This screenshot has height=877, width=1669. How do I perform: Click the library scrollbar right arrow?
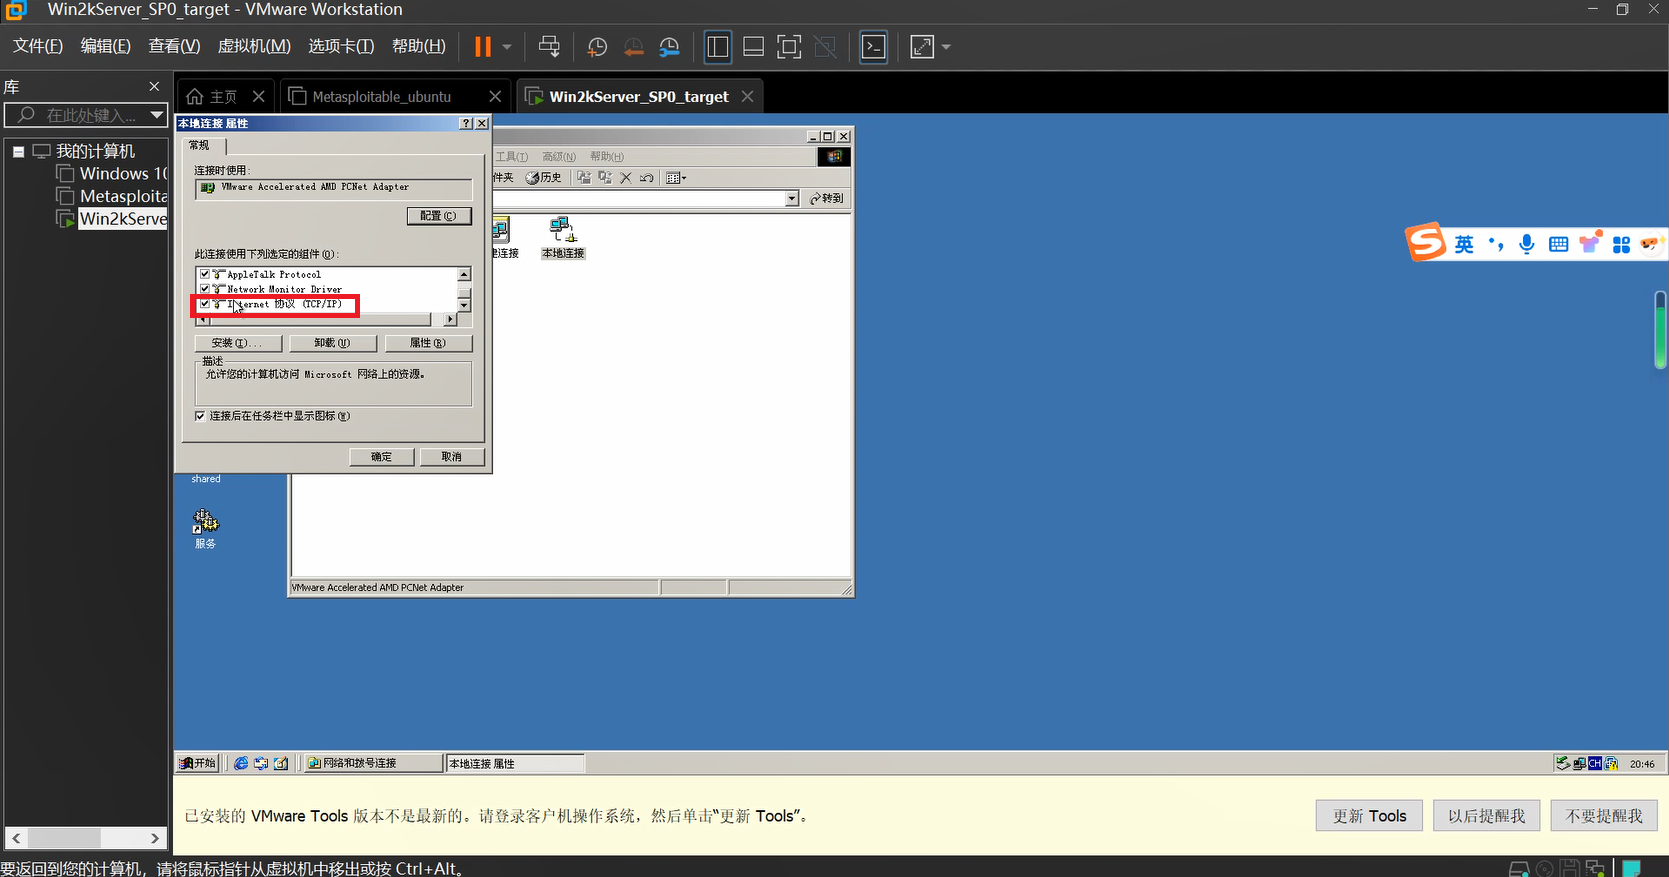pos(155,838)
